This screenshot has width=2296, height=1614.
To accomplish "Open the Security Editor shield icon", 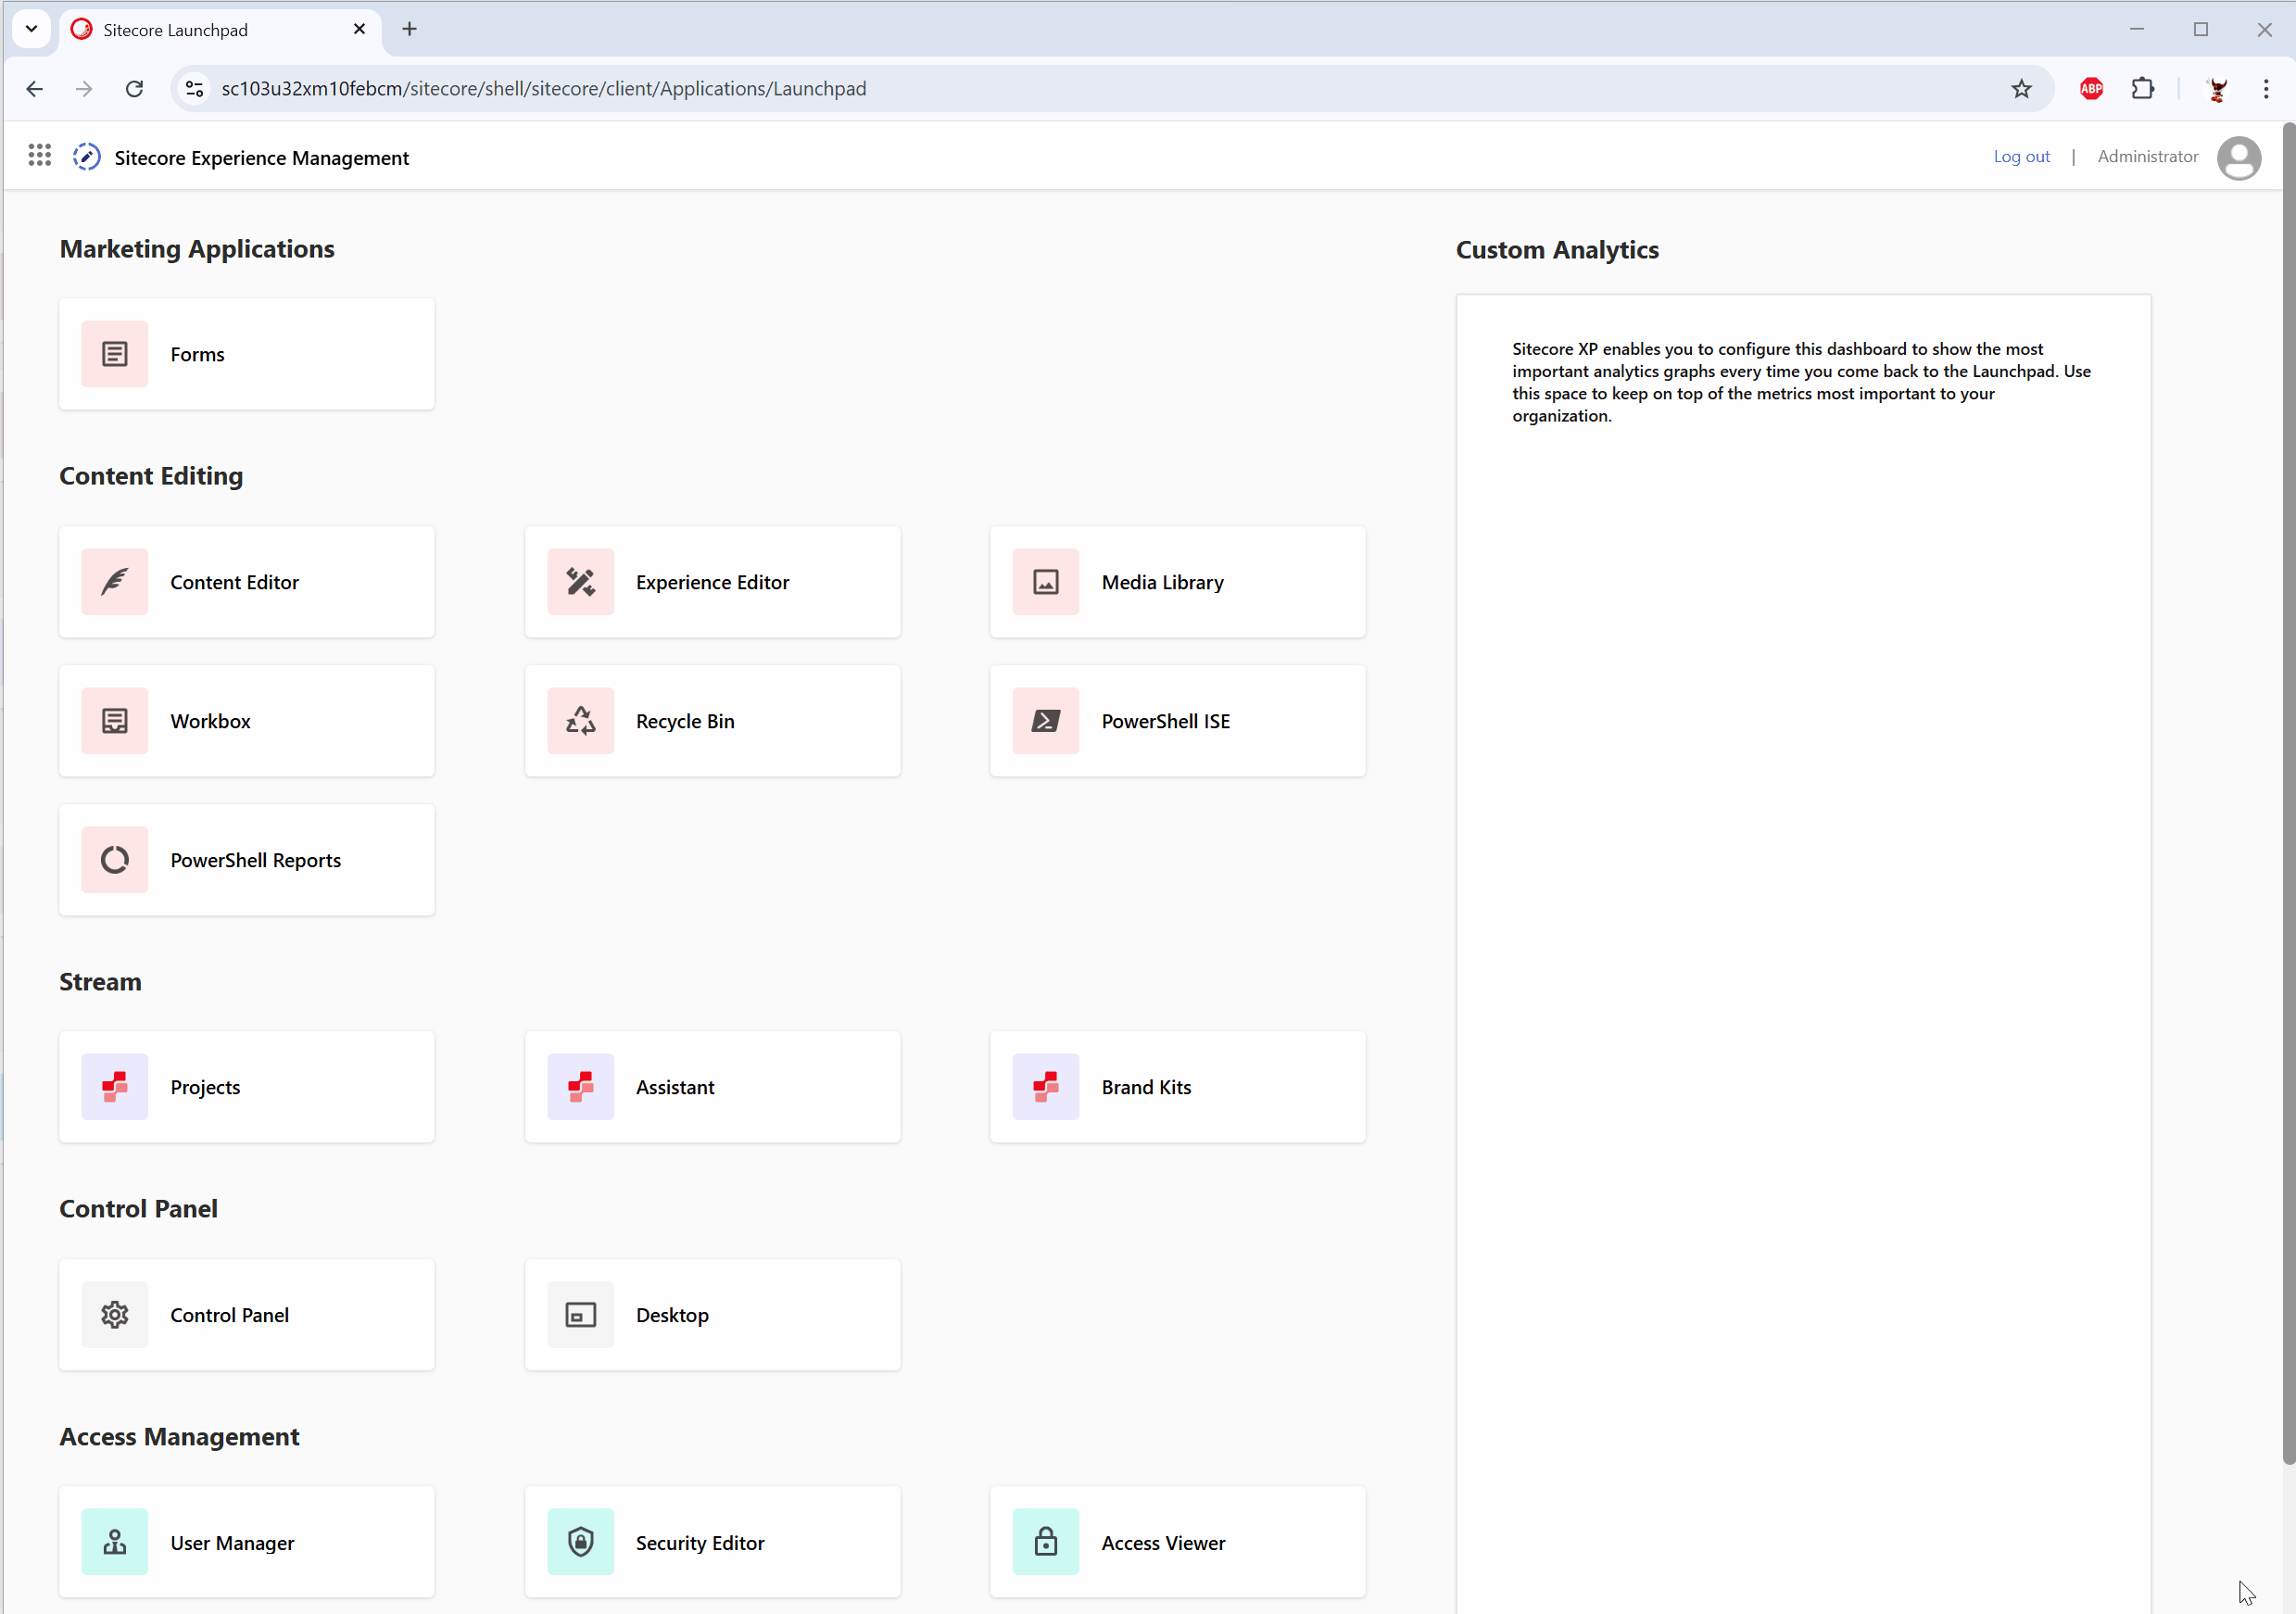I will tap(580, 1542).
